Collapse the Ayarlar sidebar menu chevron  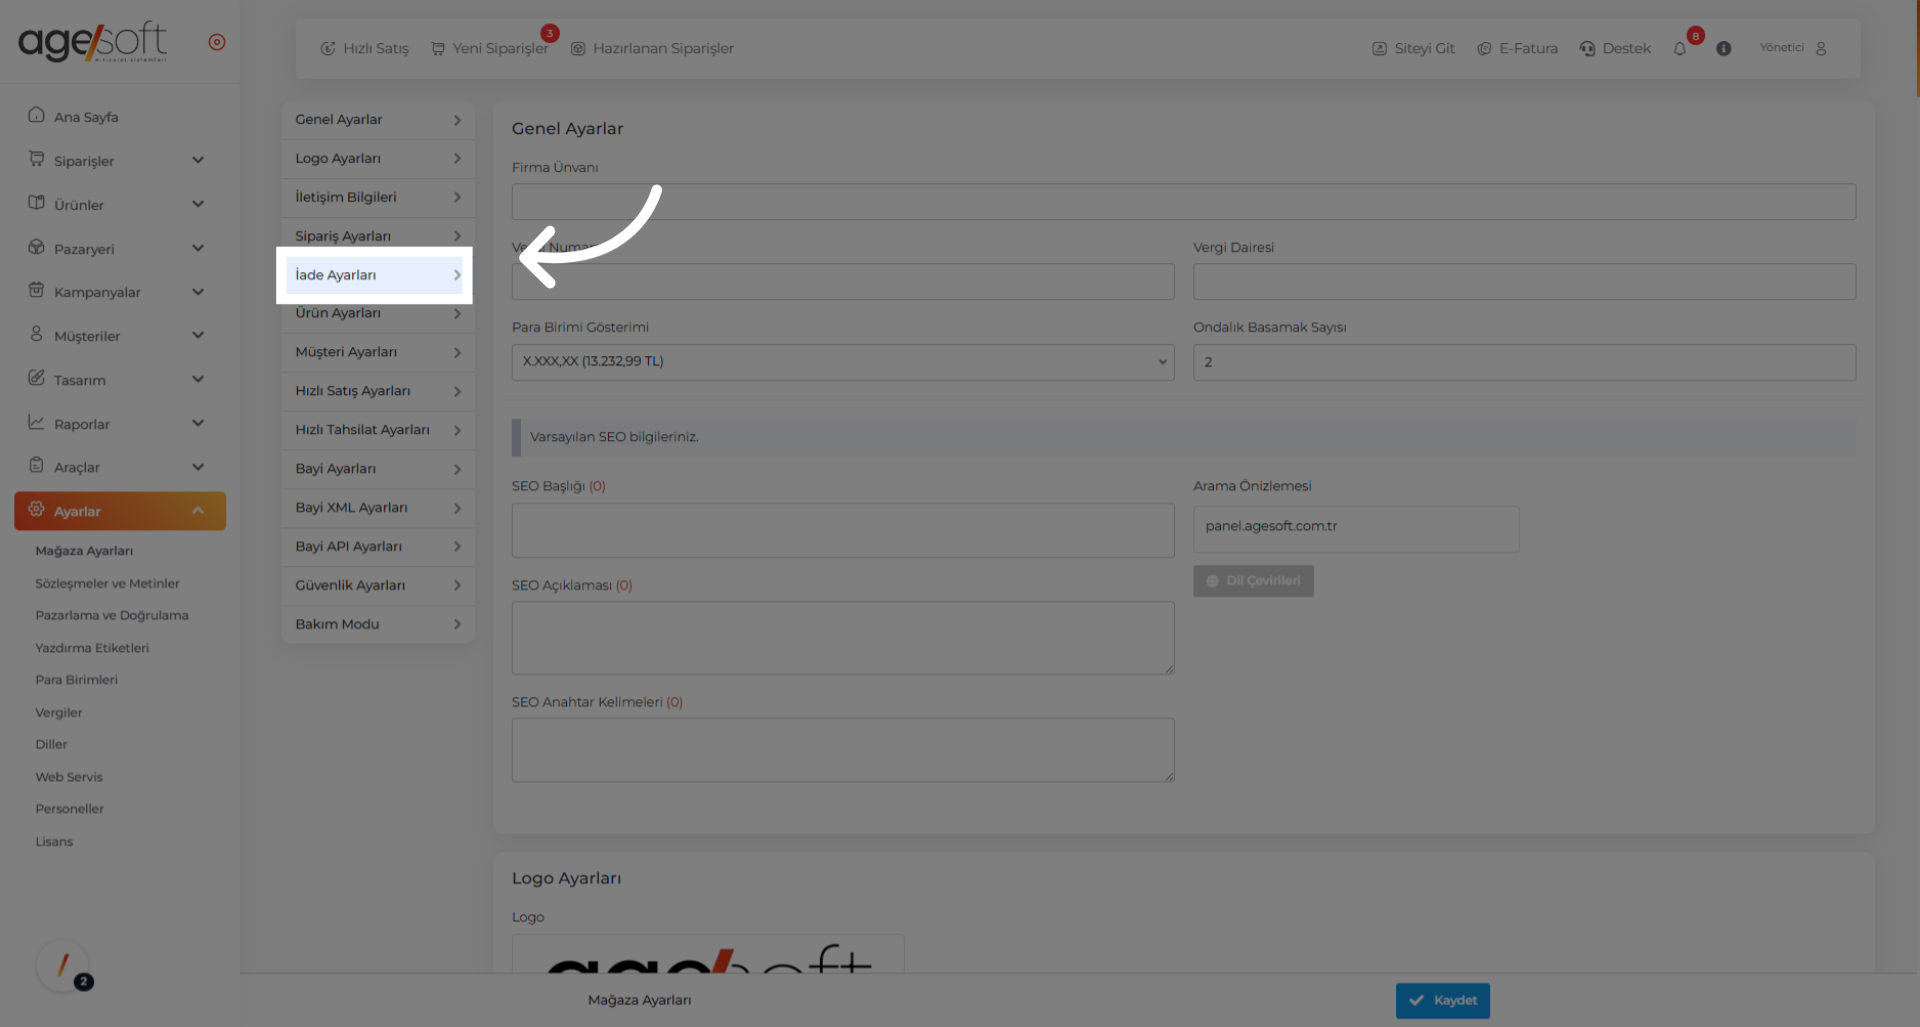click(198, 511)
